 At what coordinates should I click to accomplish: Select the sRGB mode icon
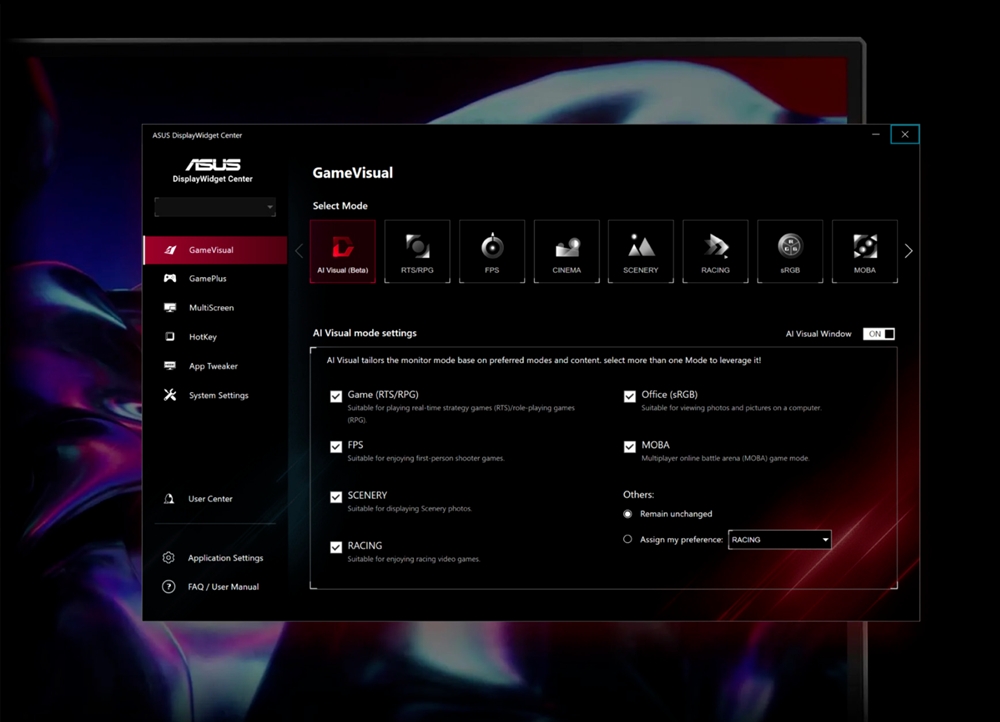pos(790,250)
